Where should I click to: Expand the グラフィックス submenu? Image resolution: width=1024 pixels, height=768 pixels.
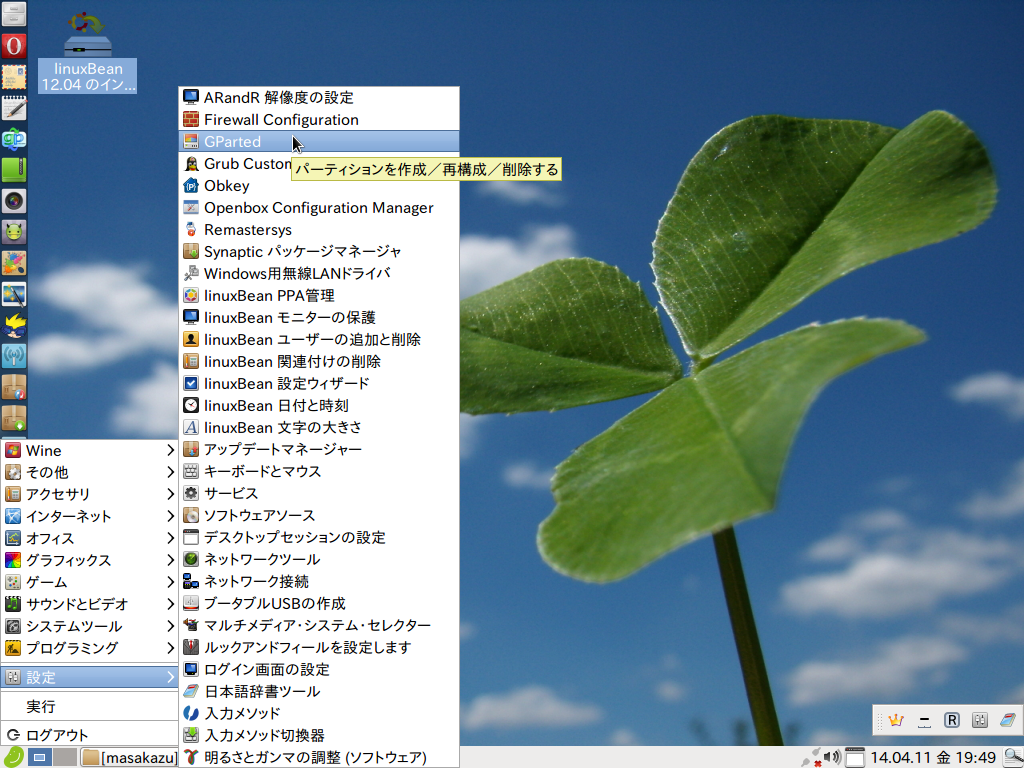click(x=89, y=560)
